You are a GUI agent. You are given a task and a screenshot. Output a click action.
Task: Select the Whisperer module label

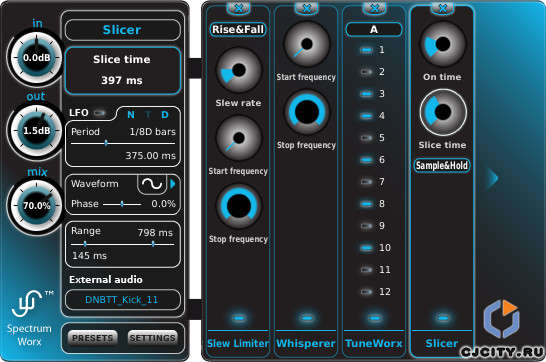306,343
